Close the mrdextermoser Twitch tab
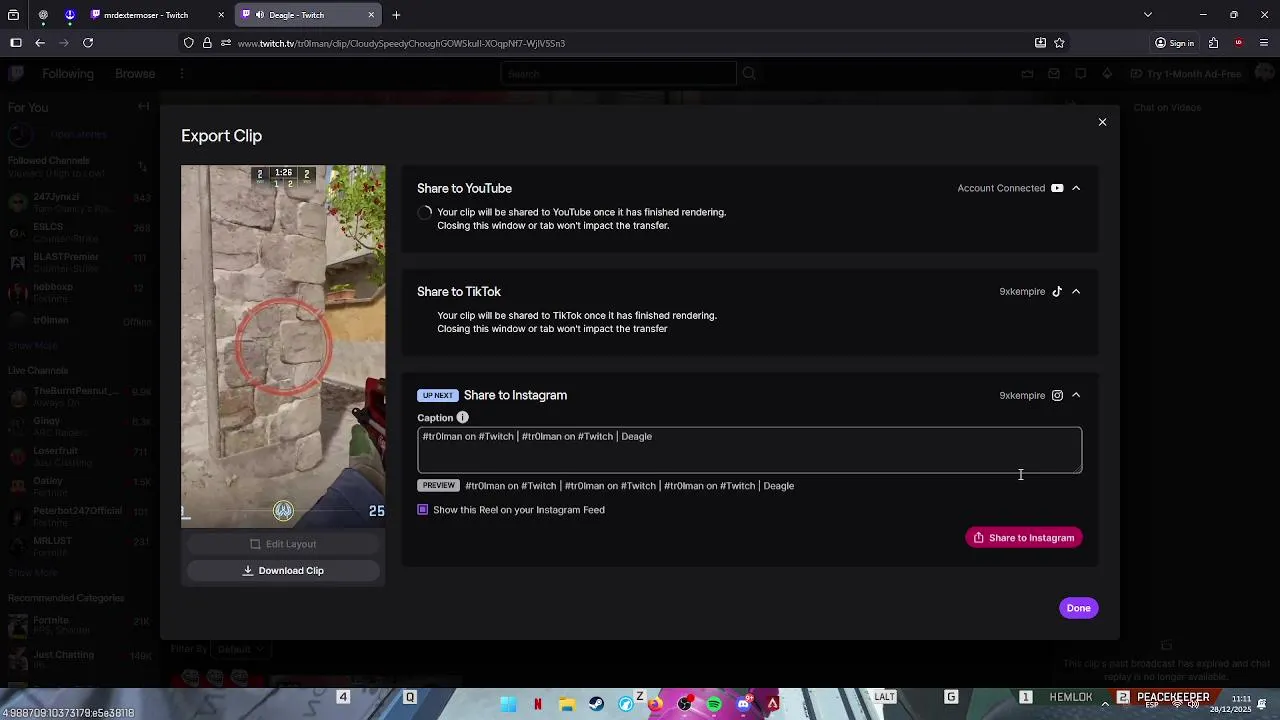 click(221, 15)
